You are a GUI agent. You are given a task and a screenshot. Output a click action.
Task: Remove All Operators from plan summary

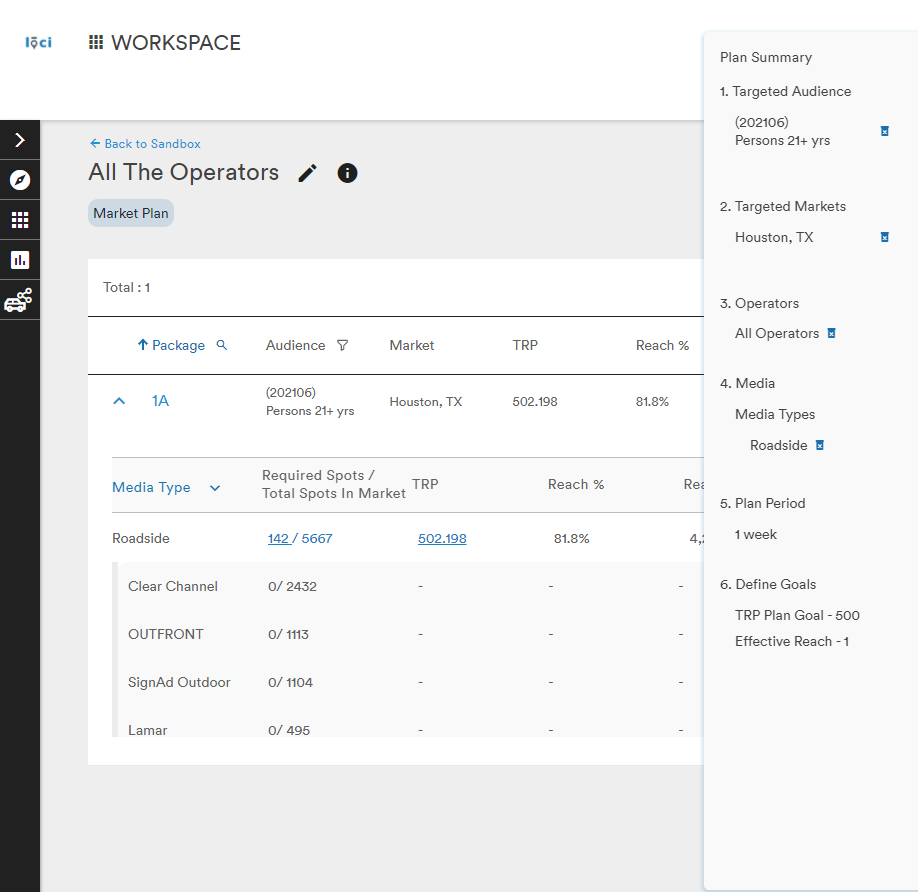coord(831,333)
